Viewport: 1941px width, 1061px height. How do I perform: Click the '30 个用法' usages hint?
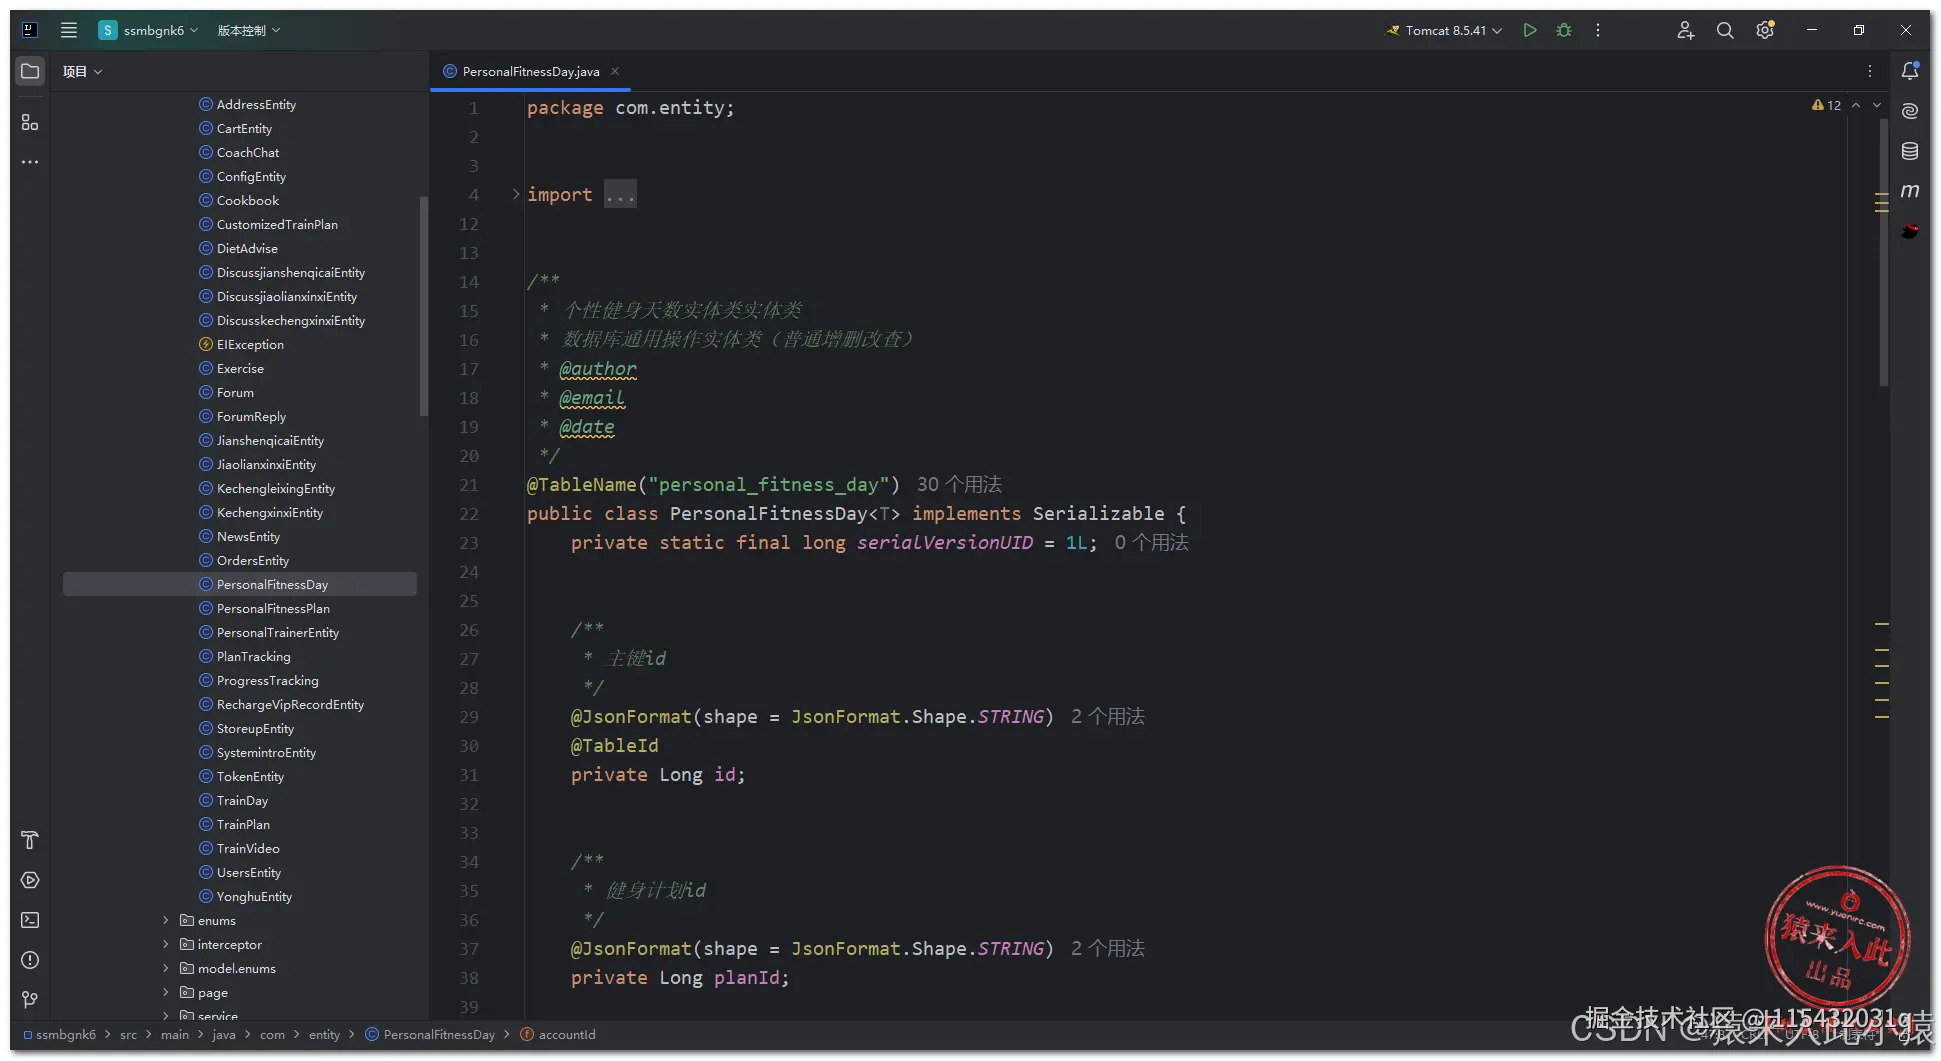[x=959, y=484]
